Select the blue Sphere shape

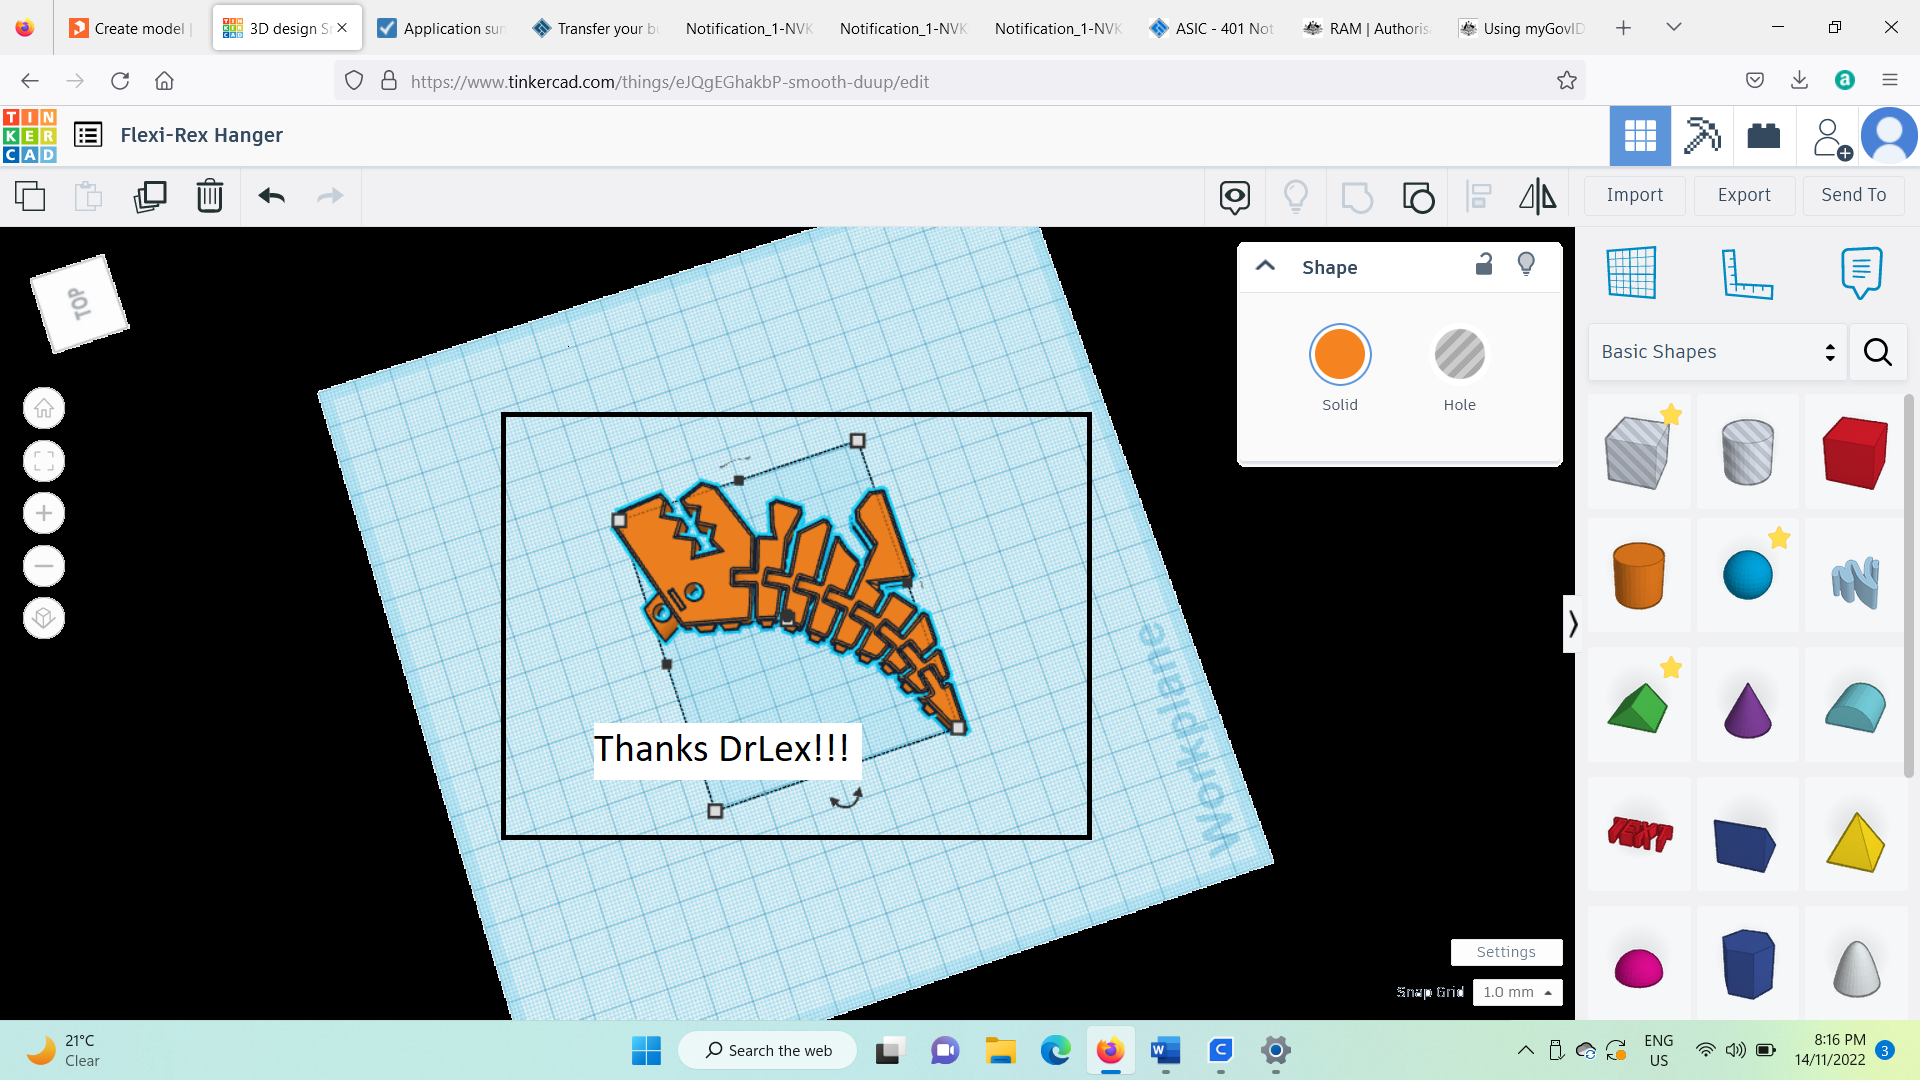(1747, 575)
